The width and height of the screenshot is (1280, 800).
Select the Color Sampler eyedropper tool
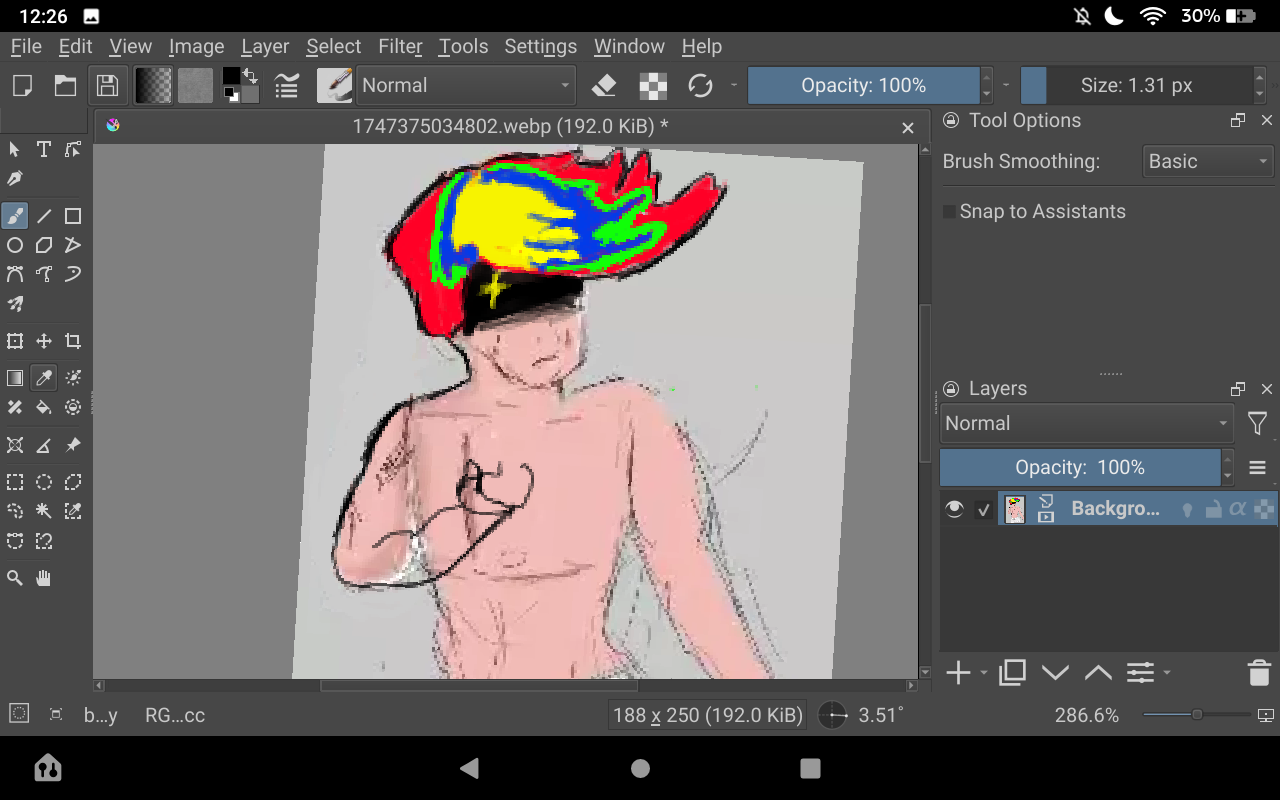[44, 378]
